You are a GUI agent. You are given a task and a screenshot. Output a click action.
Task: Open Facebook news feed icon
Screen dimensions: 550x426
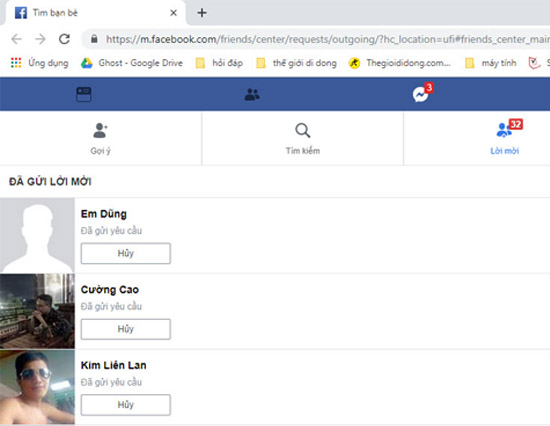point(84,94)
